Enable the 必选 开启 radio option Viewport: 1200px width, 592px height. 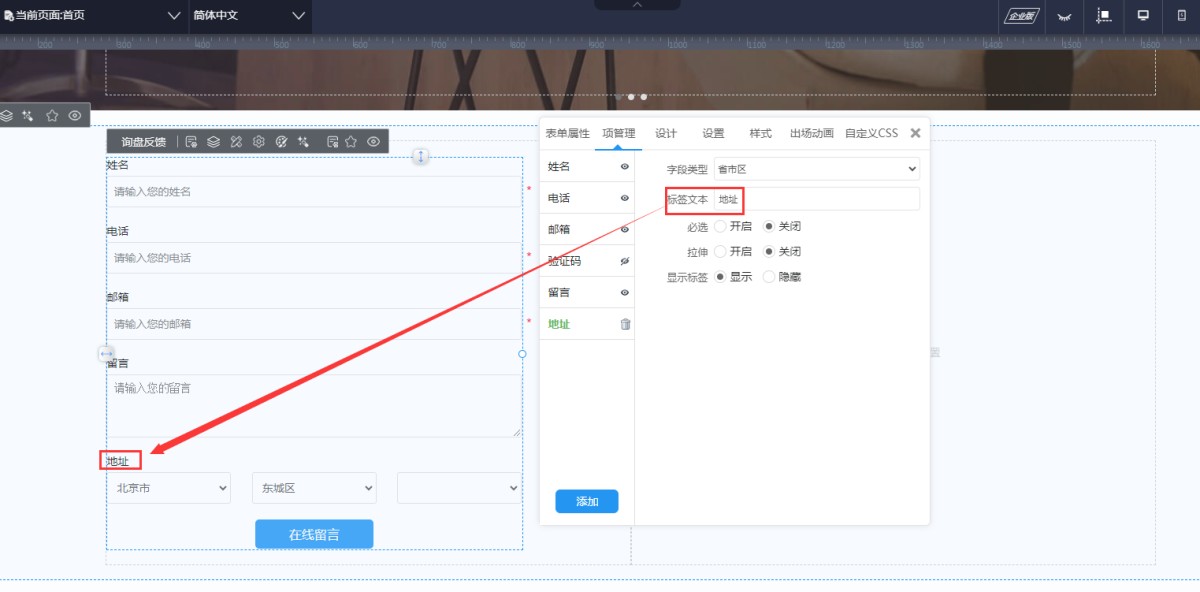tap(721, 227)
